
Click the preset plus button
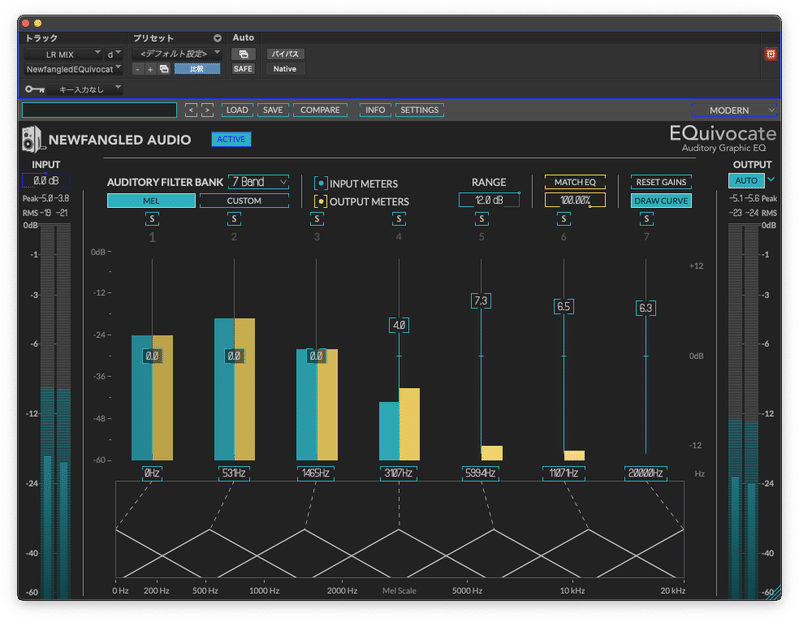click(x=151, y=69)
